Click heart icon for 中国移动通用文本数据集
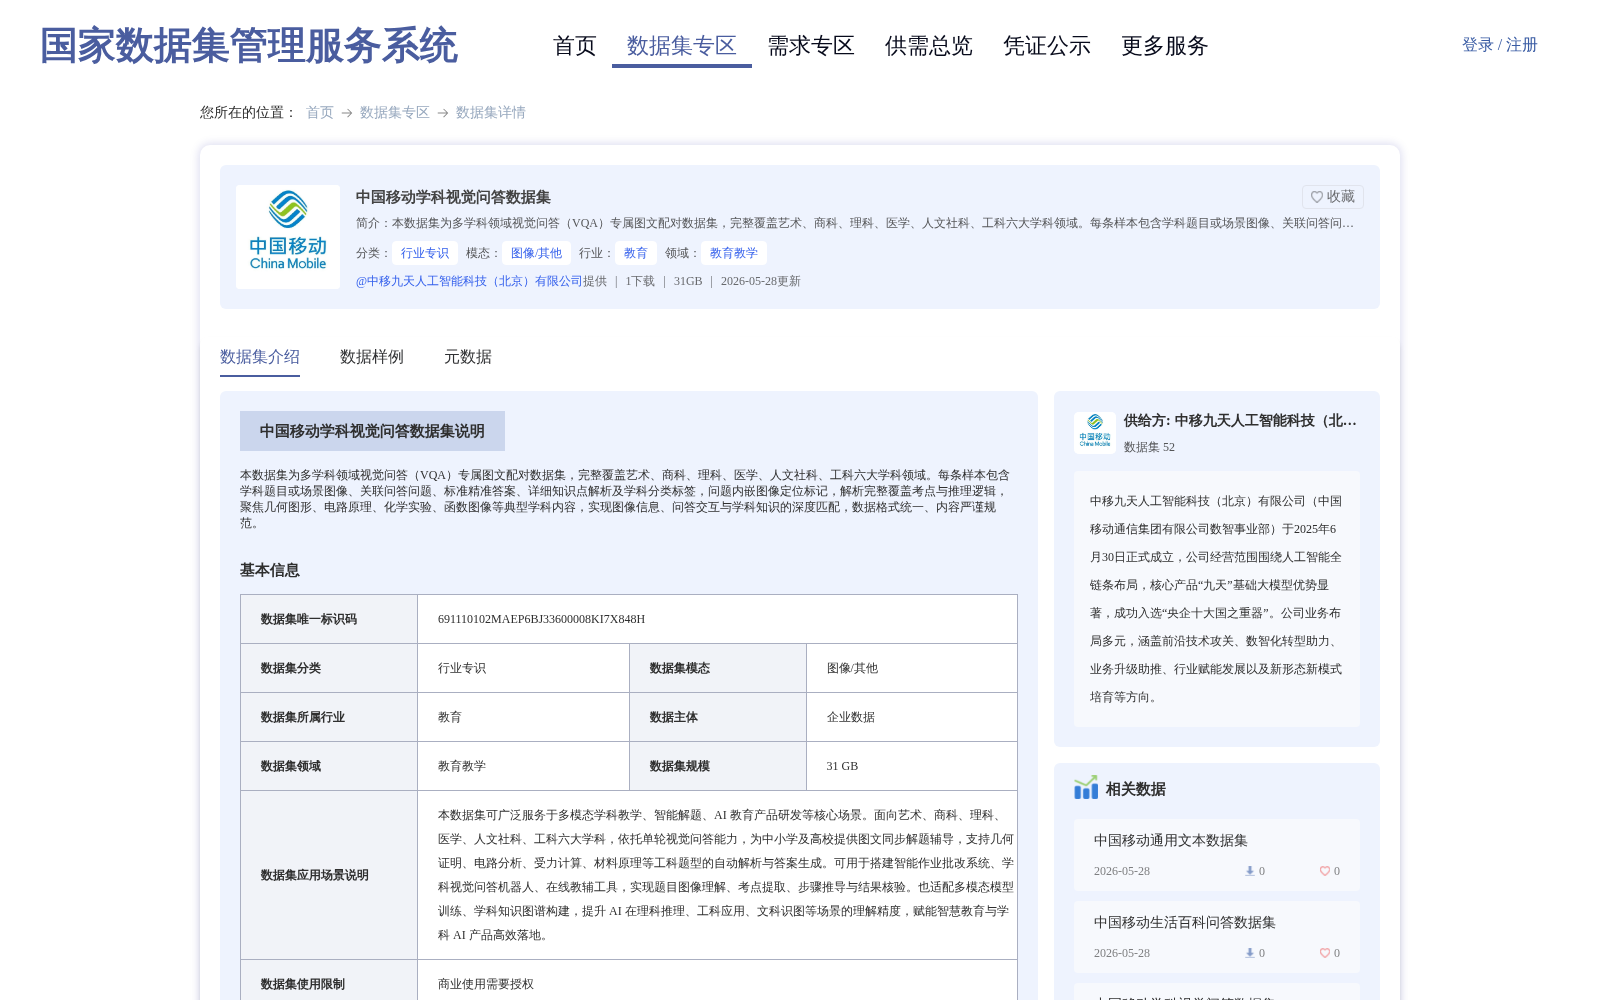Viewport: 1600px width, 1000px height. coord(1325,871)
